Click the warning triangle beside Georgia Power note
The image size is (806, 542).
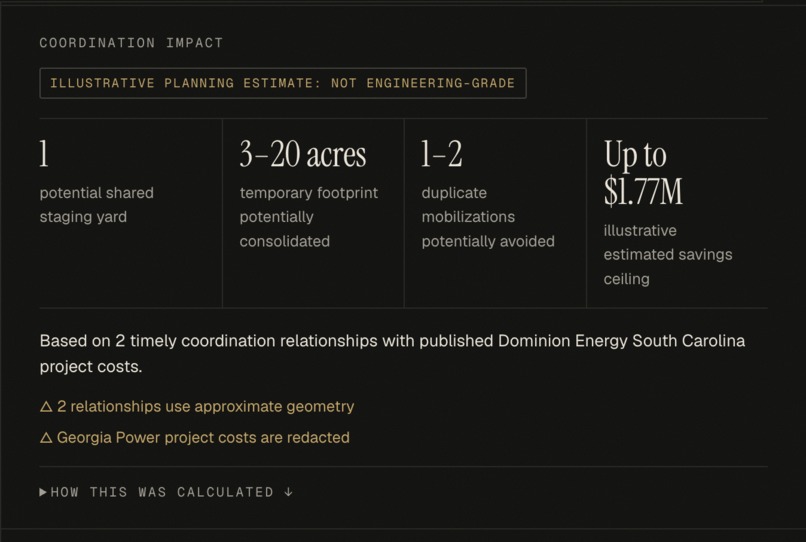point(46,438)
